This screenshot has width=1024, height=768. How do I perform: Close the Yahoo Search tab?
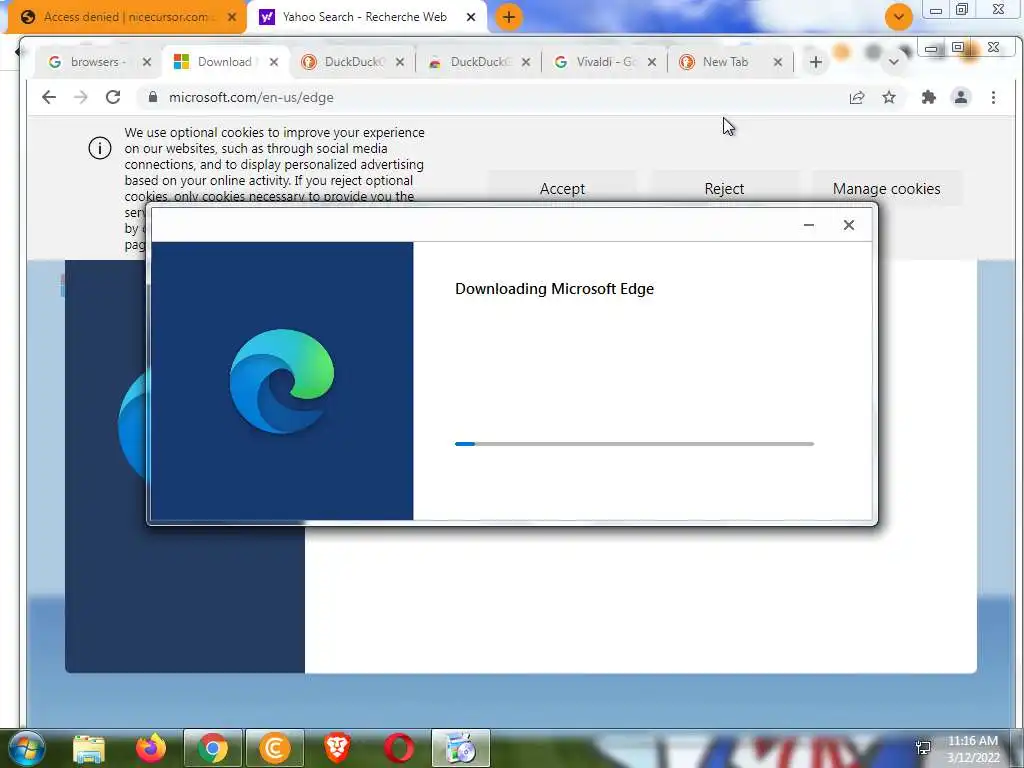click(x=471, y=17)
